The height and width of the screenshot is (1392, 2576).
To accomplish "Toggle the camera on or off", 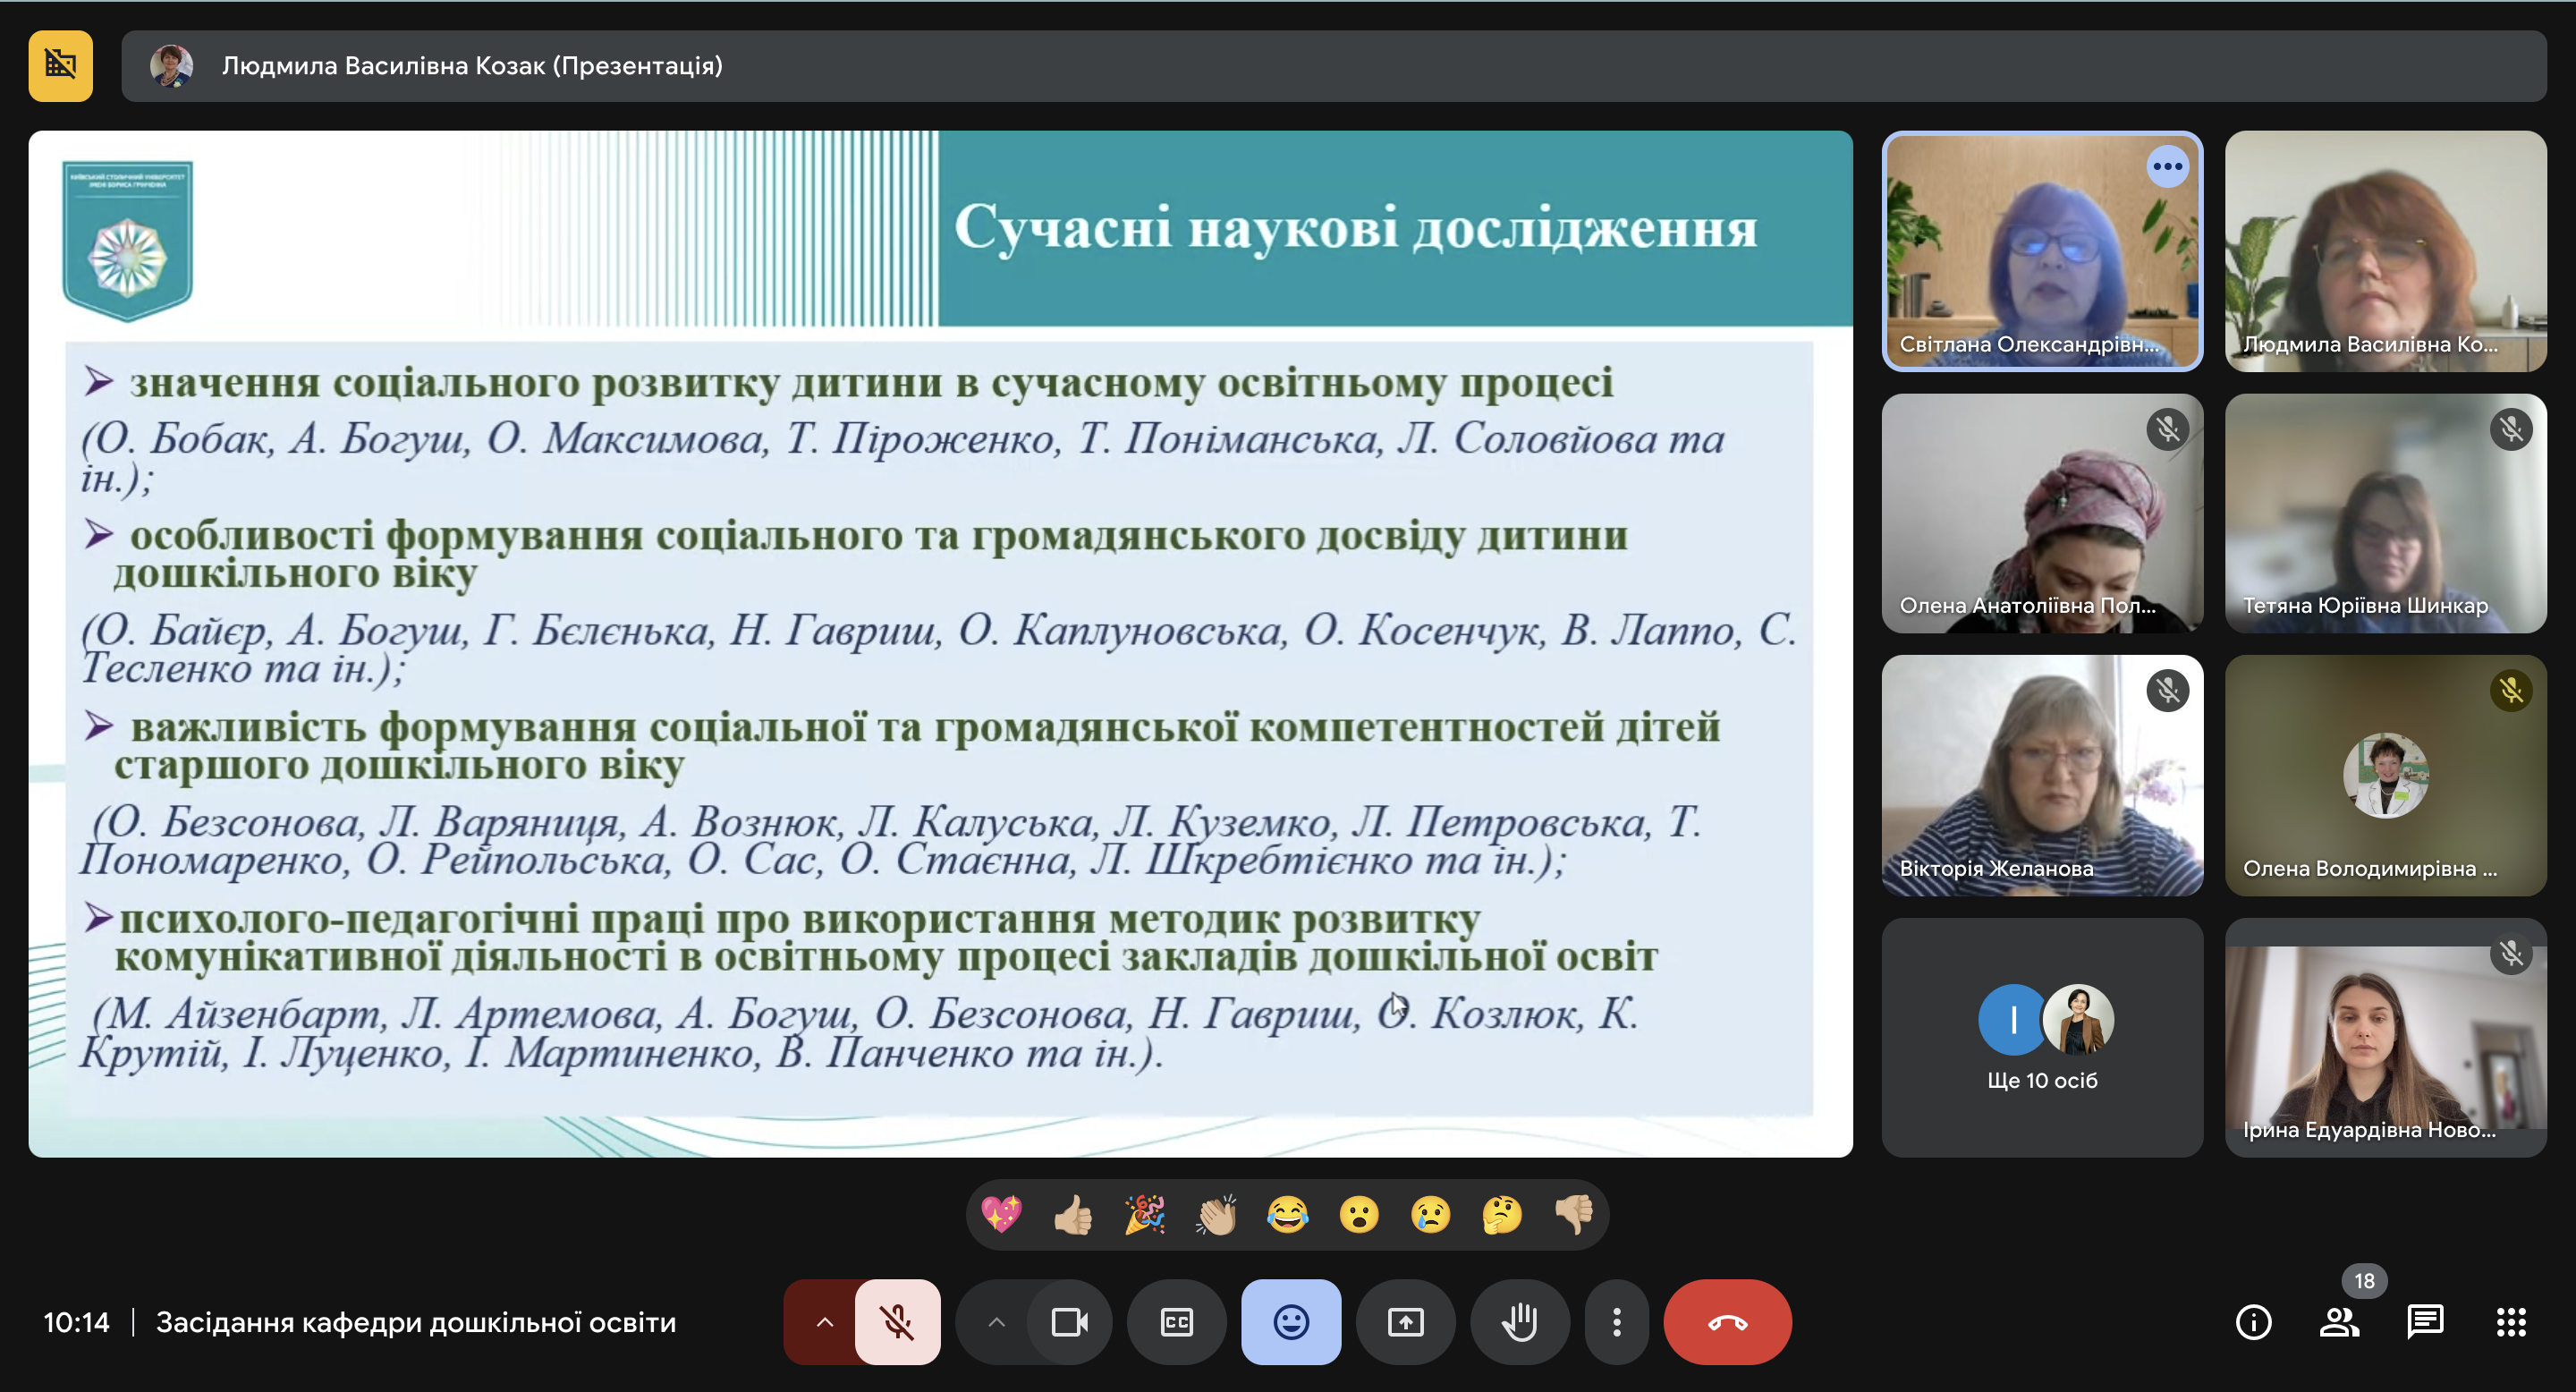I will (1069, 1322).
